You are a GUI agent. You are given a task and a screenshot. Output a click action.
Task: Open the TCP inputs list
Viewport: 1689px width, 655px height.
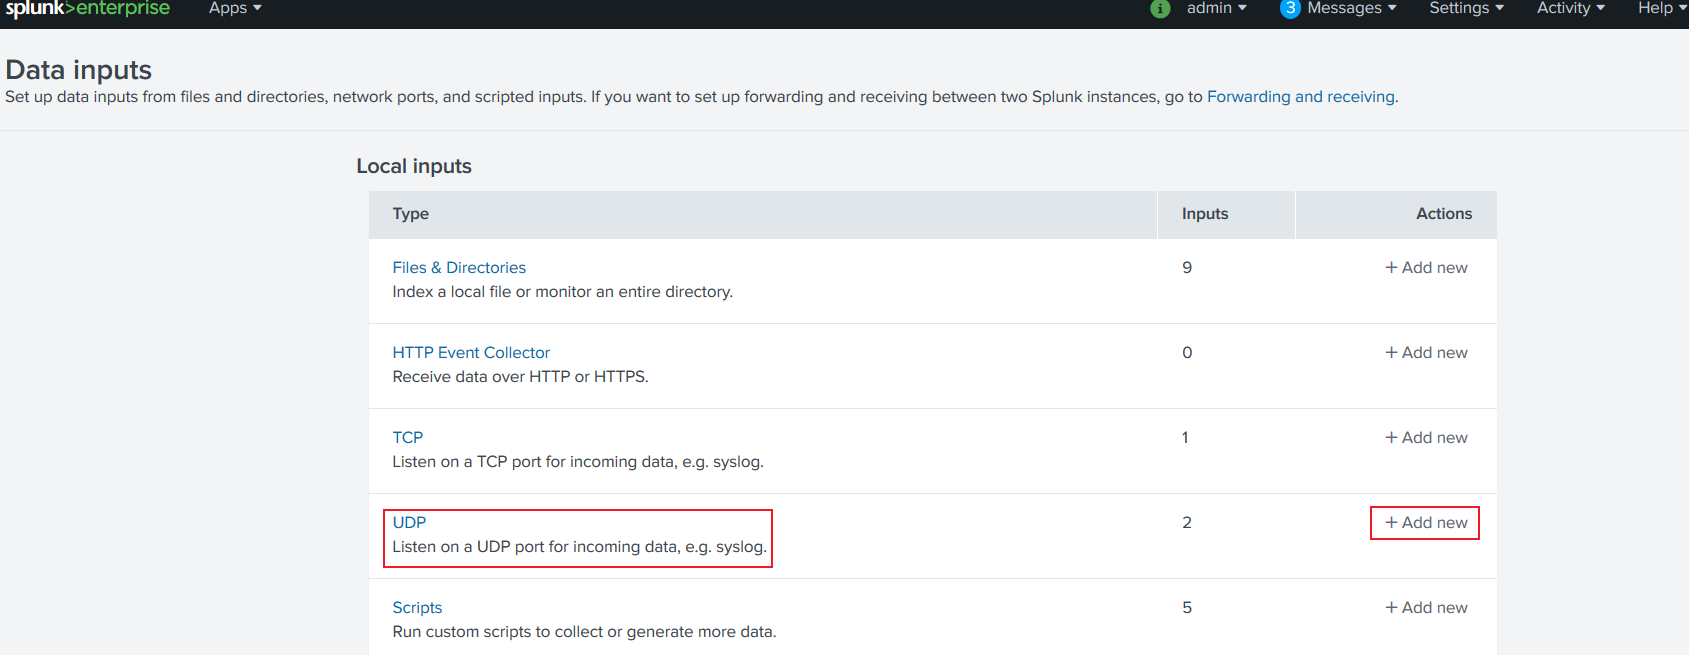point(408,438)
